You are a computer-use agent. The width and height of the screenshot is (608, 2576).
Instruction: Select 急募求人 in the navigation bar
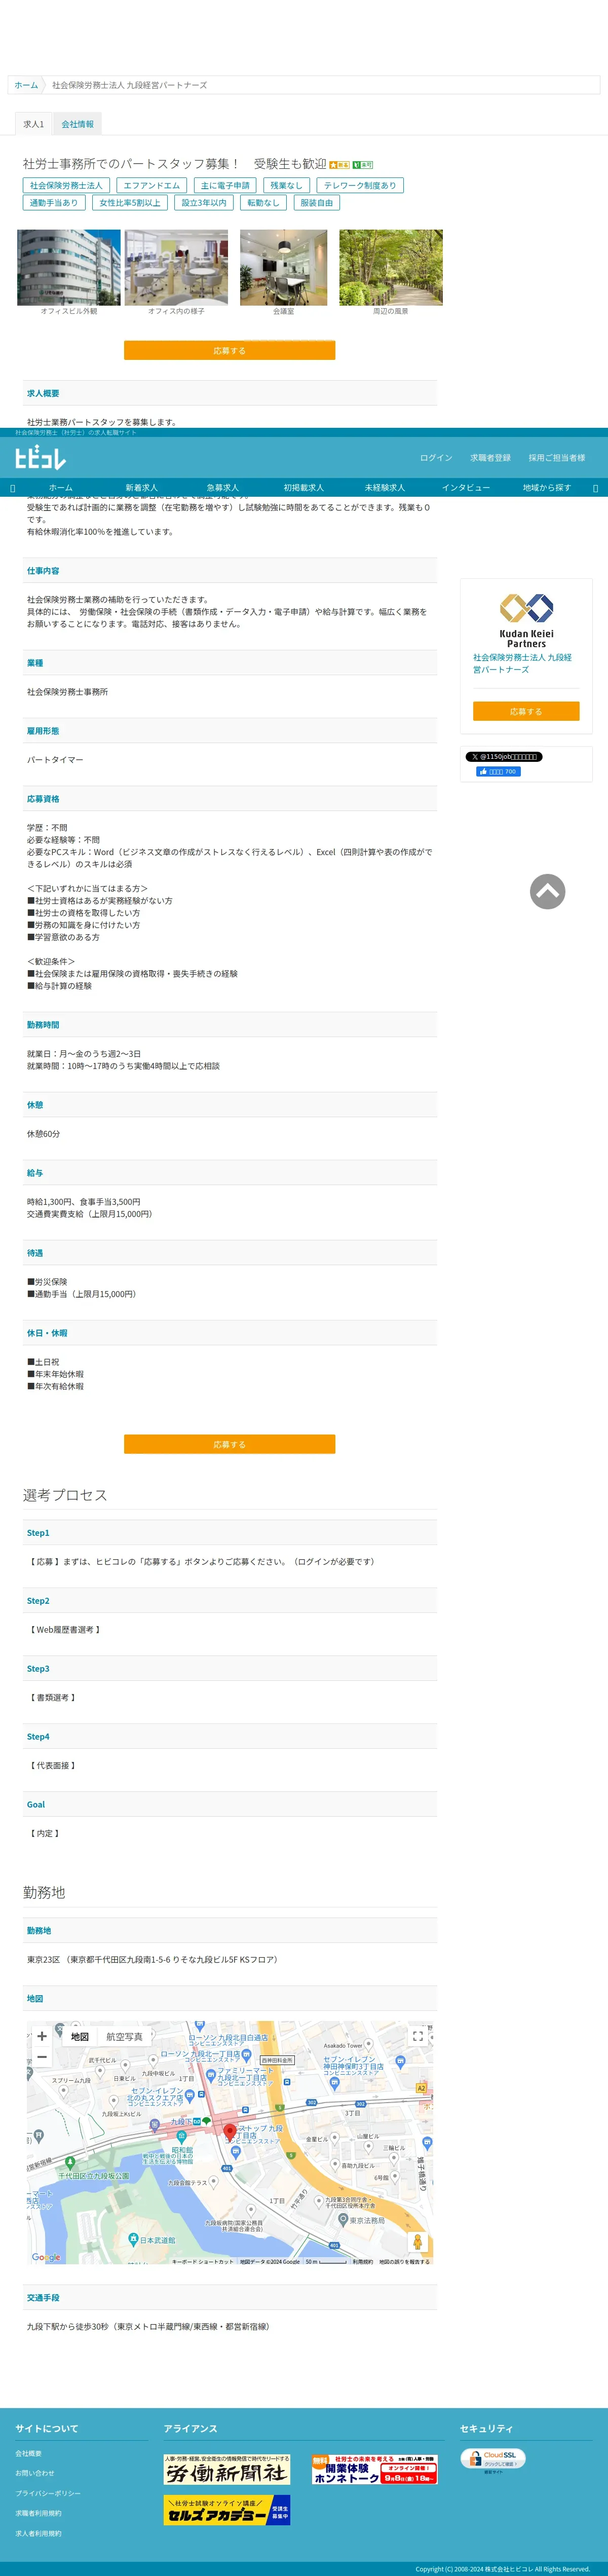click(x=223, y=488)
